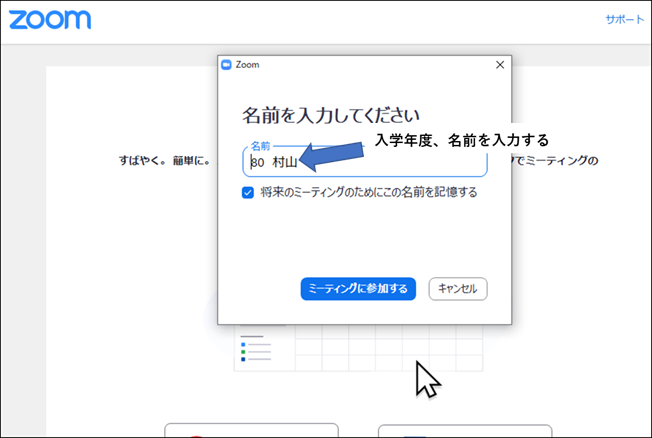Click the 名前を入力してください heading
652x438 pixels.
point(331,115)
